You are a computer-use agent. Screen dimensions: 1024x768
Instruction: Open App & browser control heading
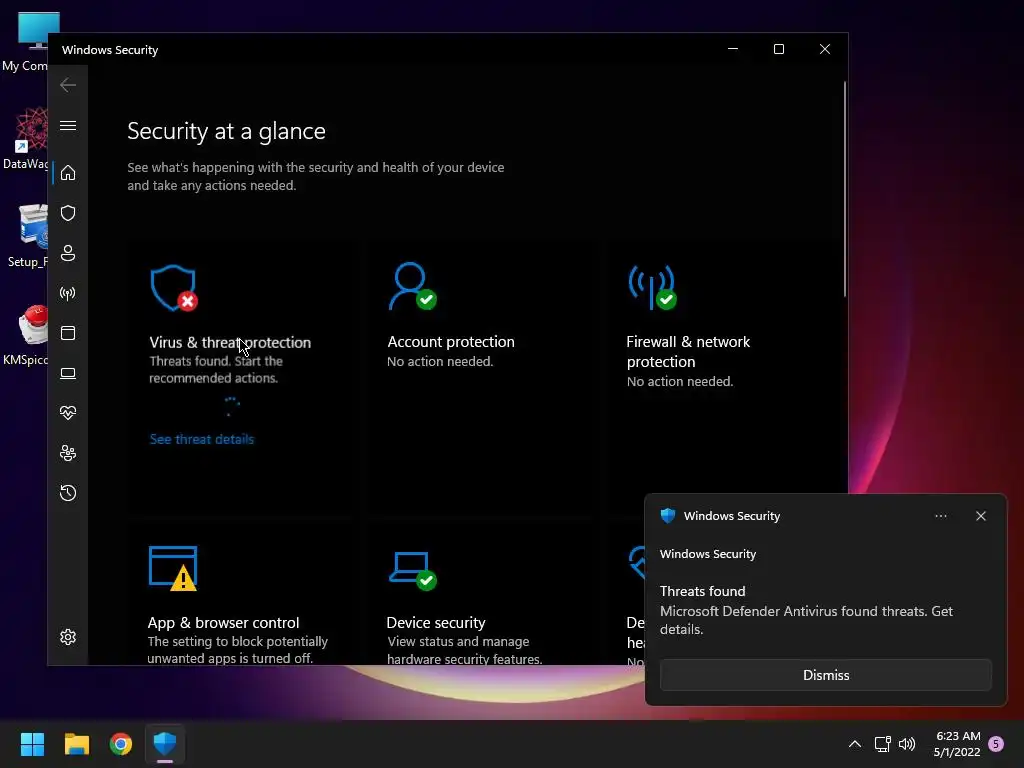click(x=223, y=622)
